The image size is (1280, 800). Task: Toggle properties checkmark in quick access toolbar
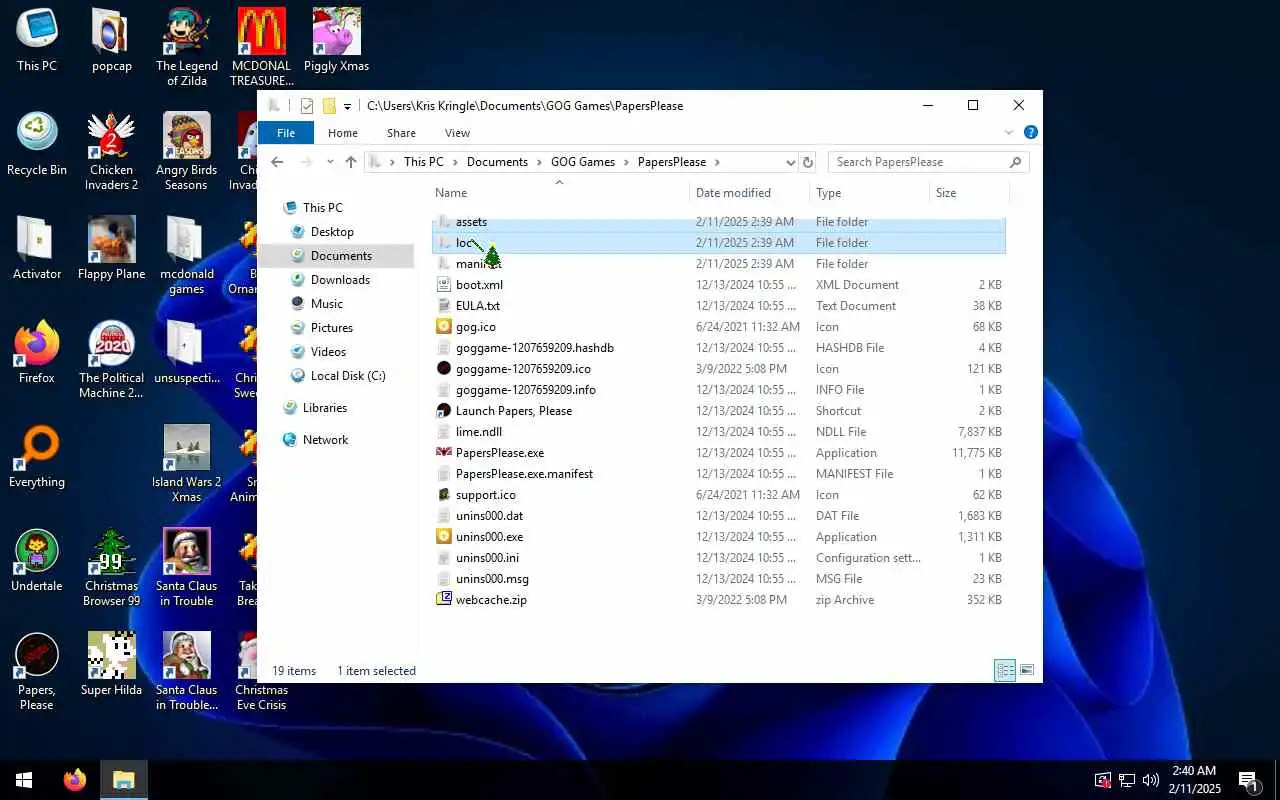point(307,106)
